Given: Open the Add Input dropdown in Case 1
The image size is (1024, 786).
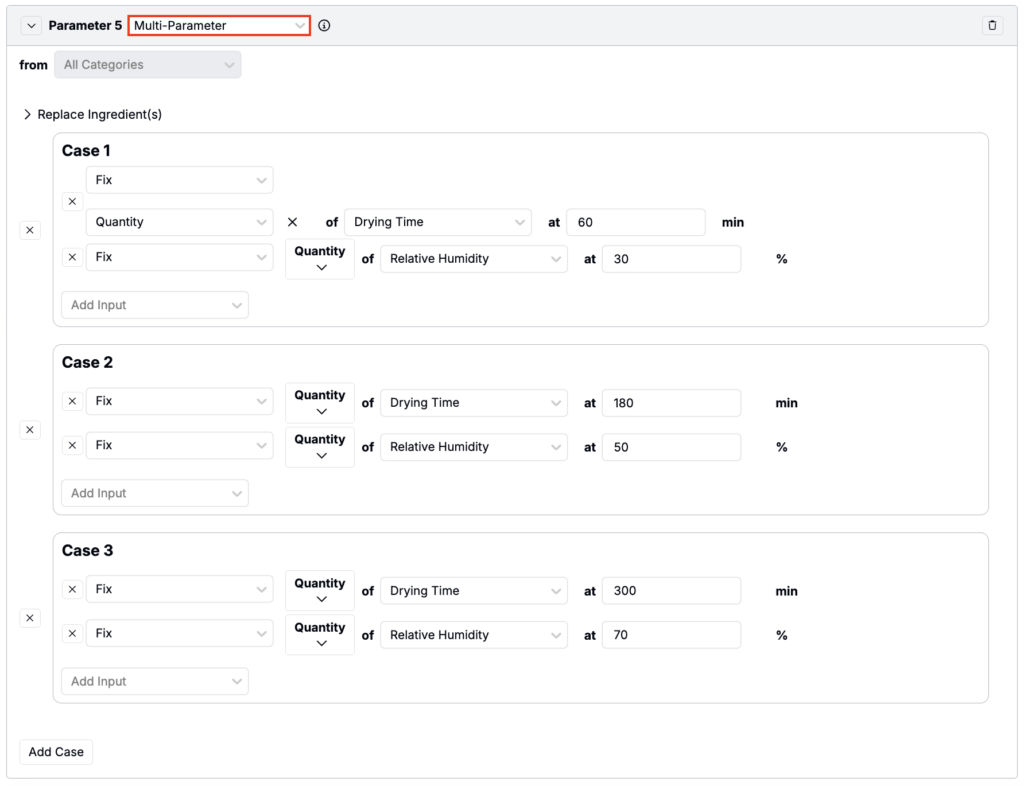Looking at the screenshot, I should [155, 305].
